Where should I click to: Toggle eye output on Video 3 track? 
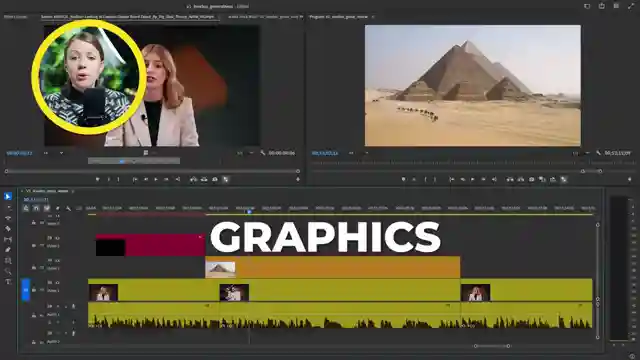click(57, 238)
